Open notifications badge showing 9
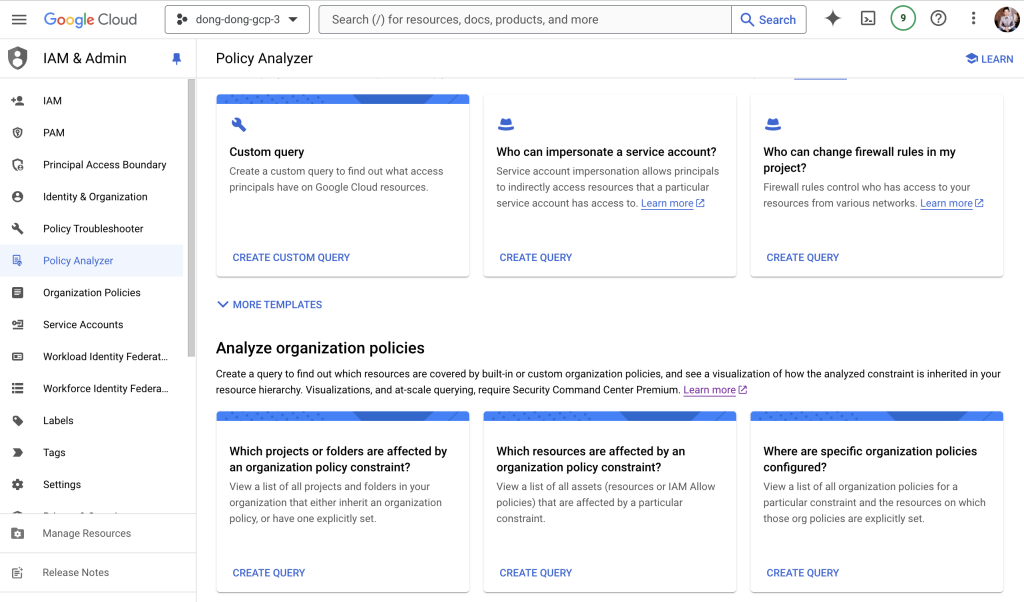 [x=903, y=18]
